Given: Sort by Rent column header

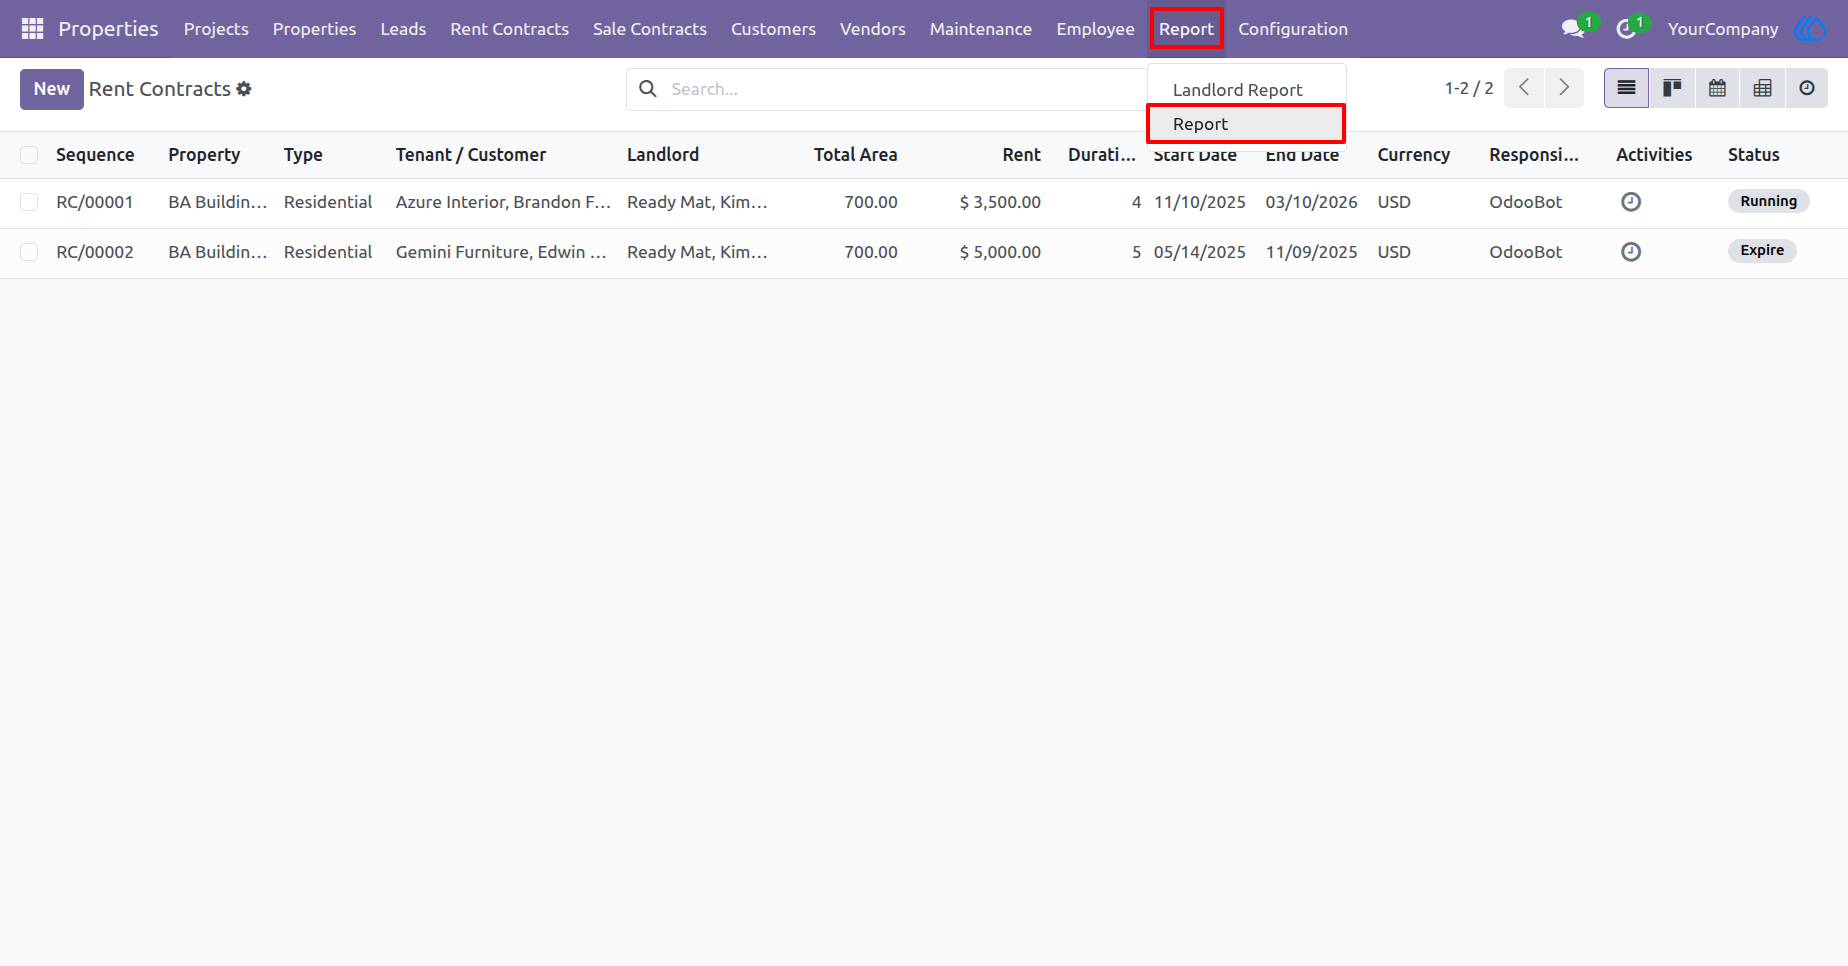Looking at the screenshot, I should click(x=1021, y=155).
